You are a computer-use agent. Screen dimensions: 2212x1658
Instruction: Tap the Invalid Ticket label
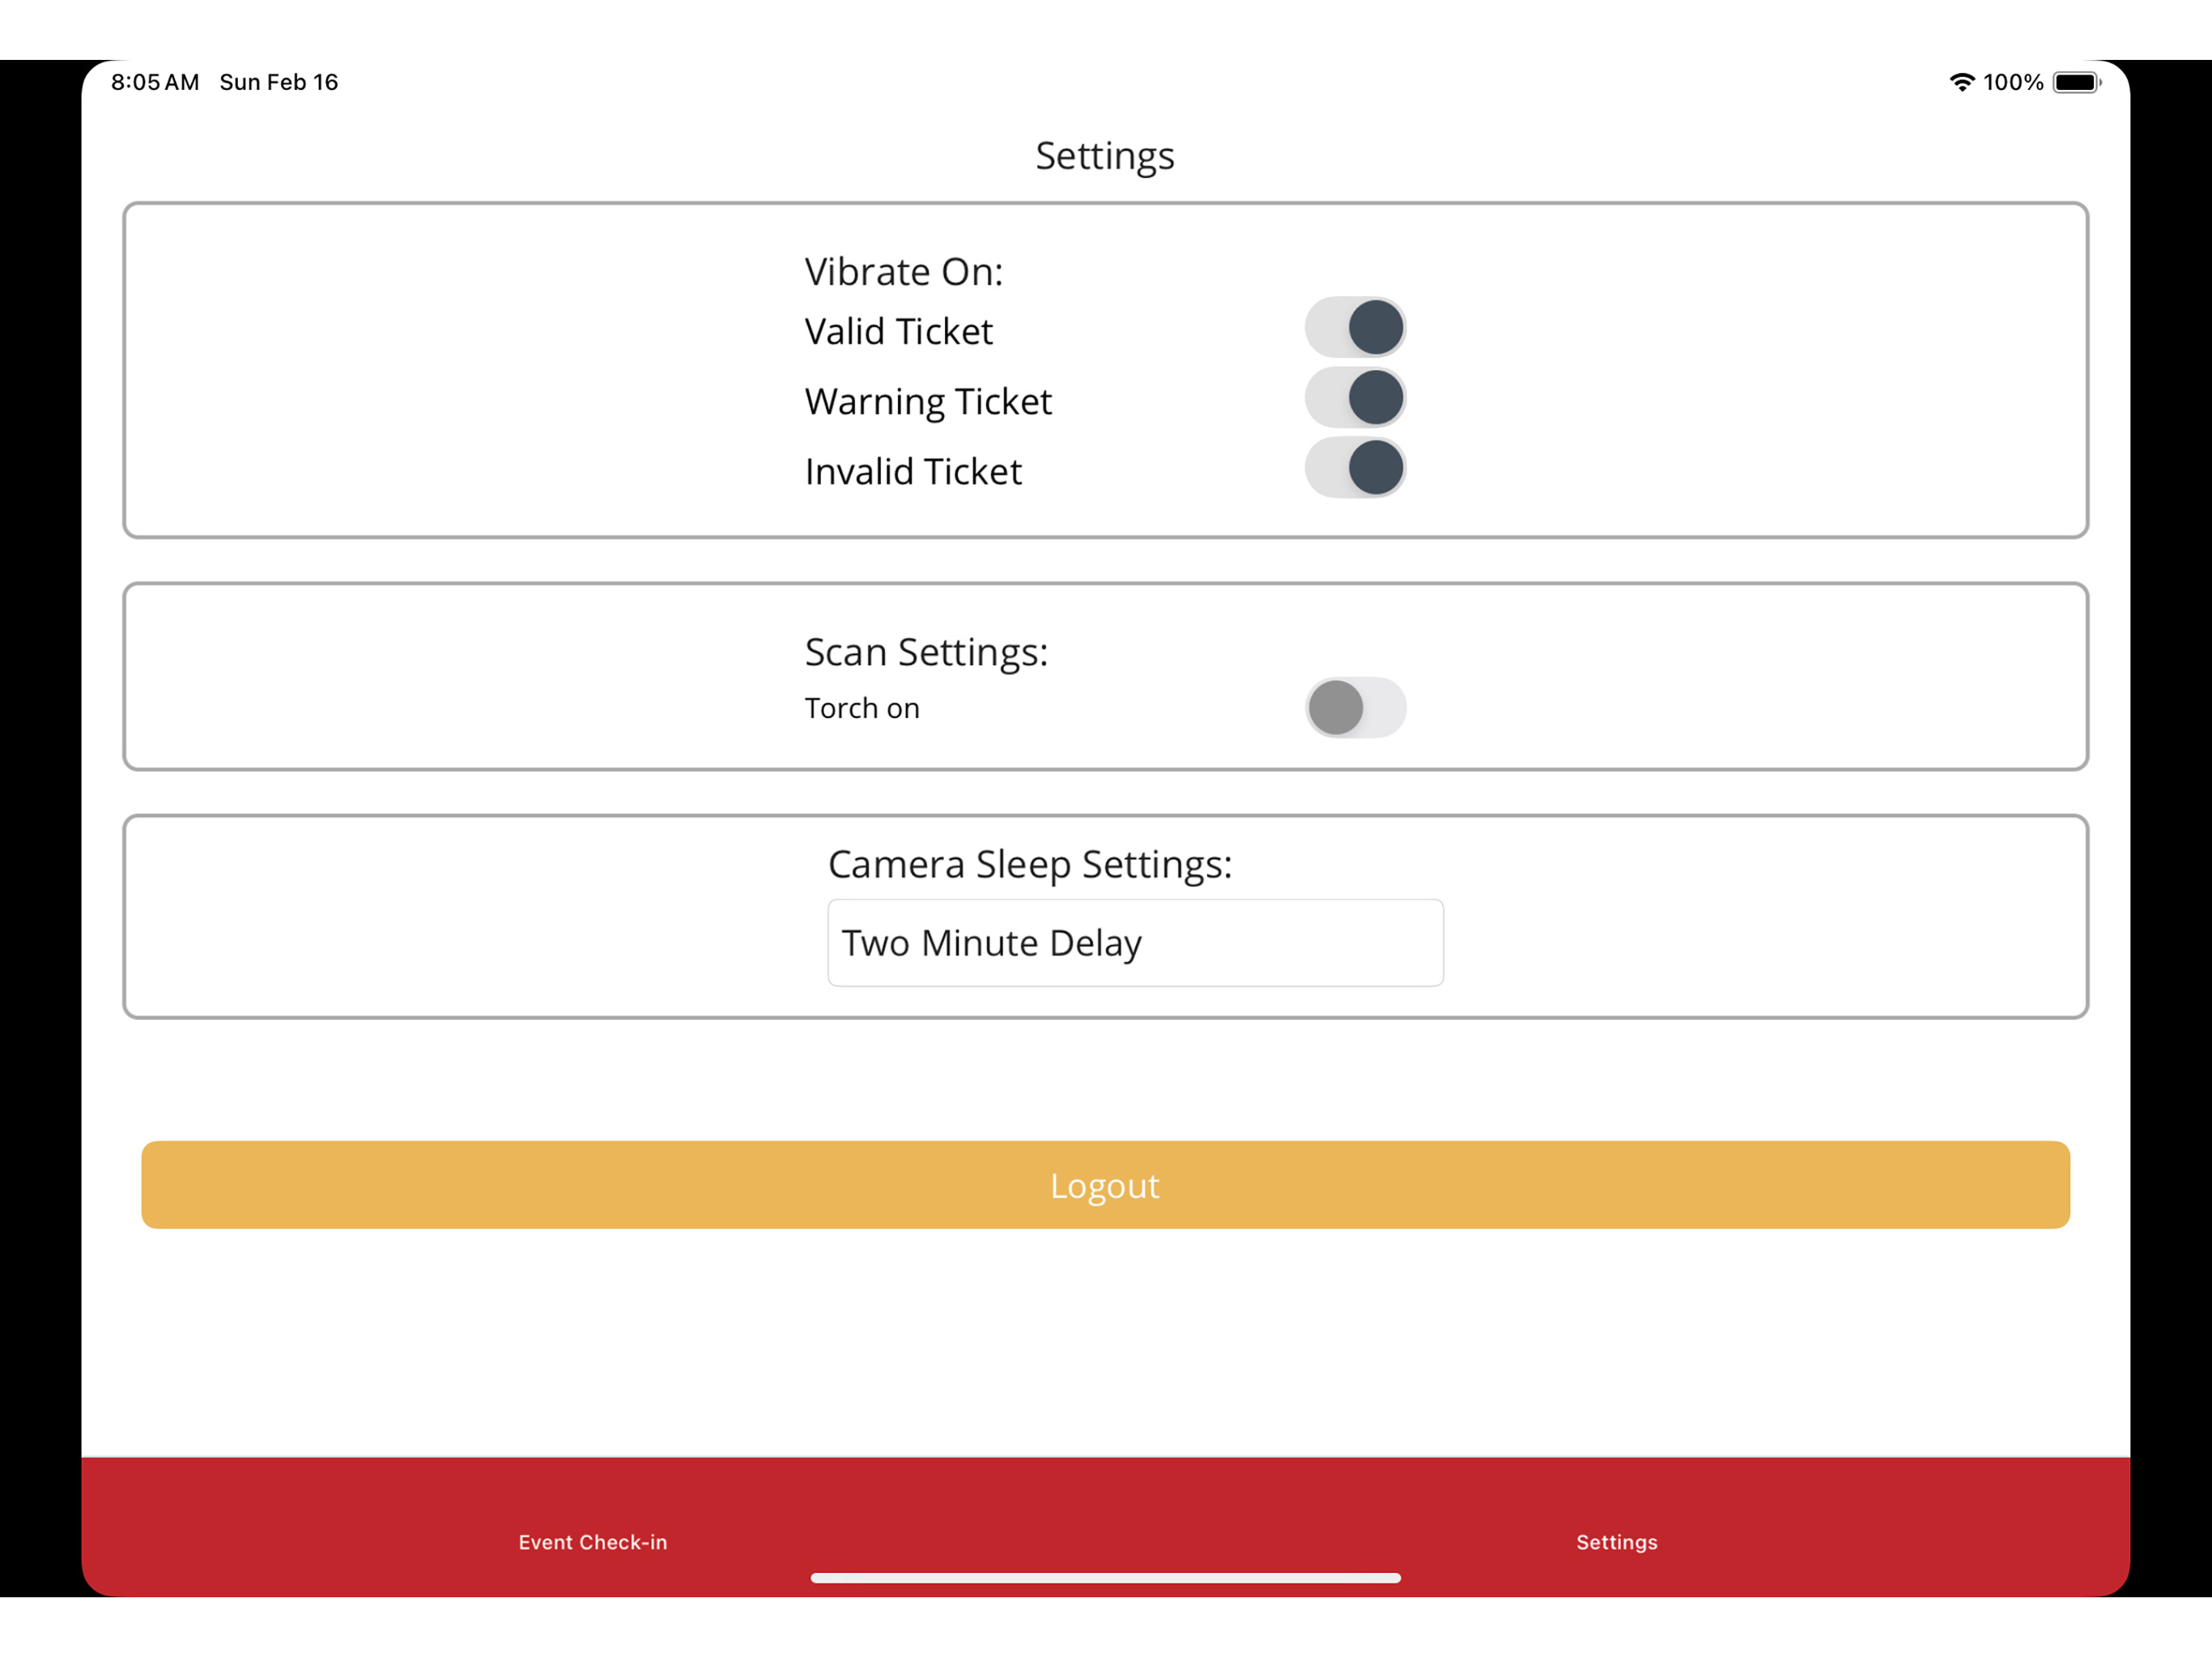913,471
